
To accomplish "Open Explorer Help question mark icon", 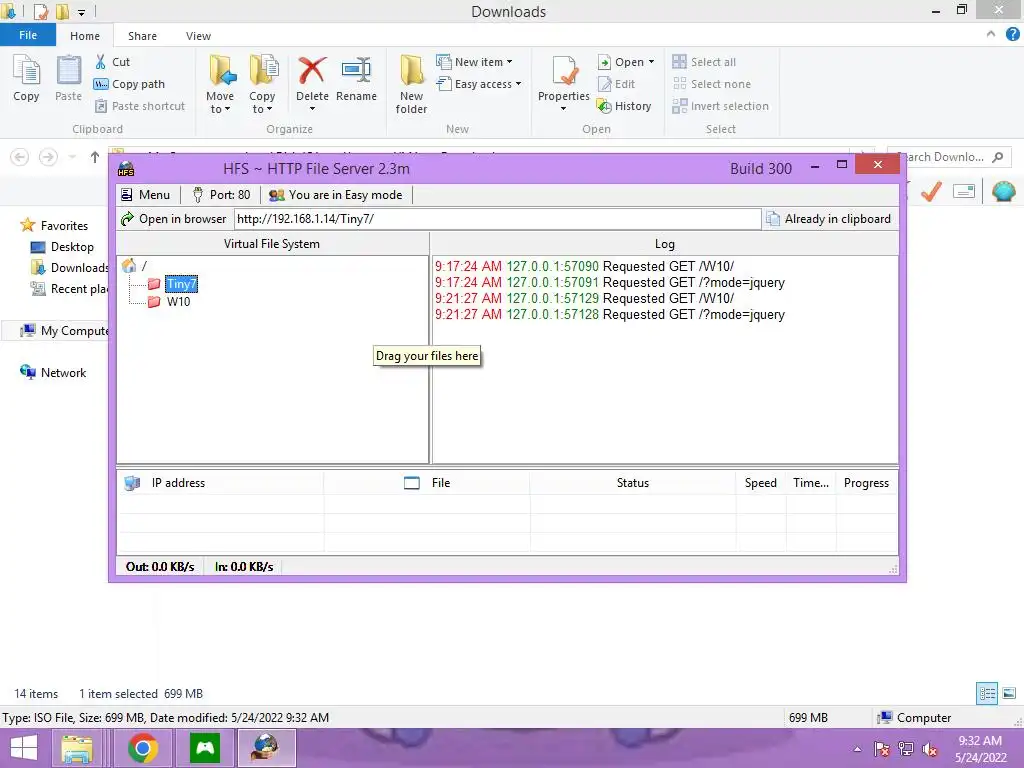I will tap(1012, 34).
